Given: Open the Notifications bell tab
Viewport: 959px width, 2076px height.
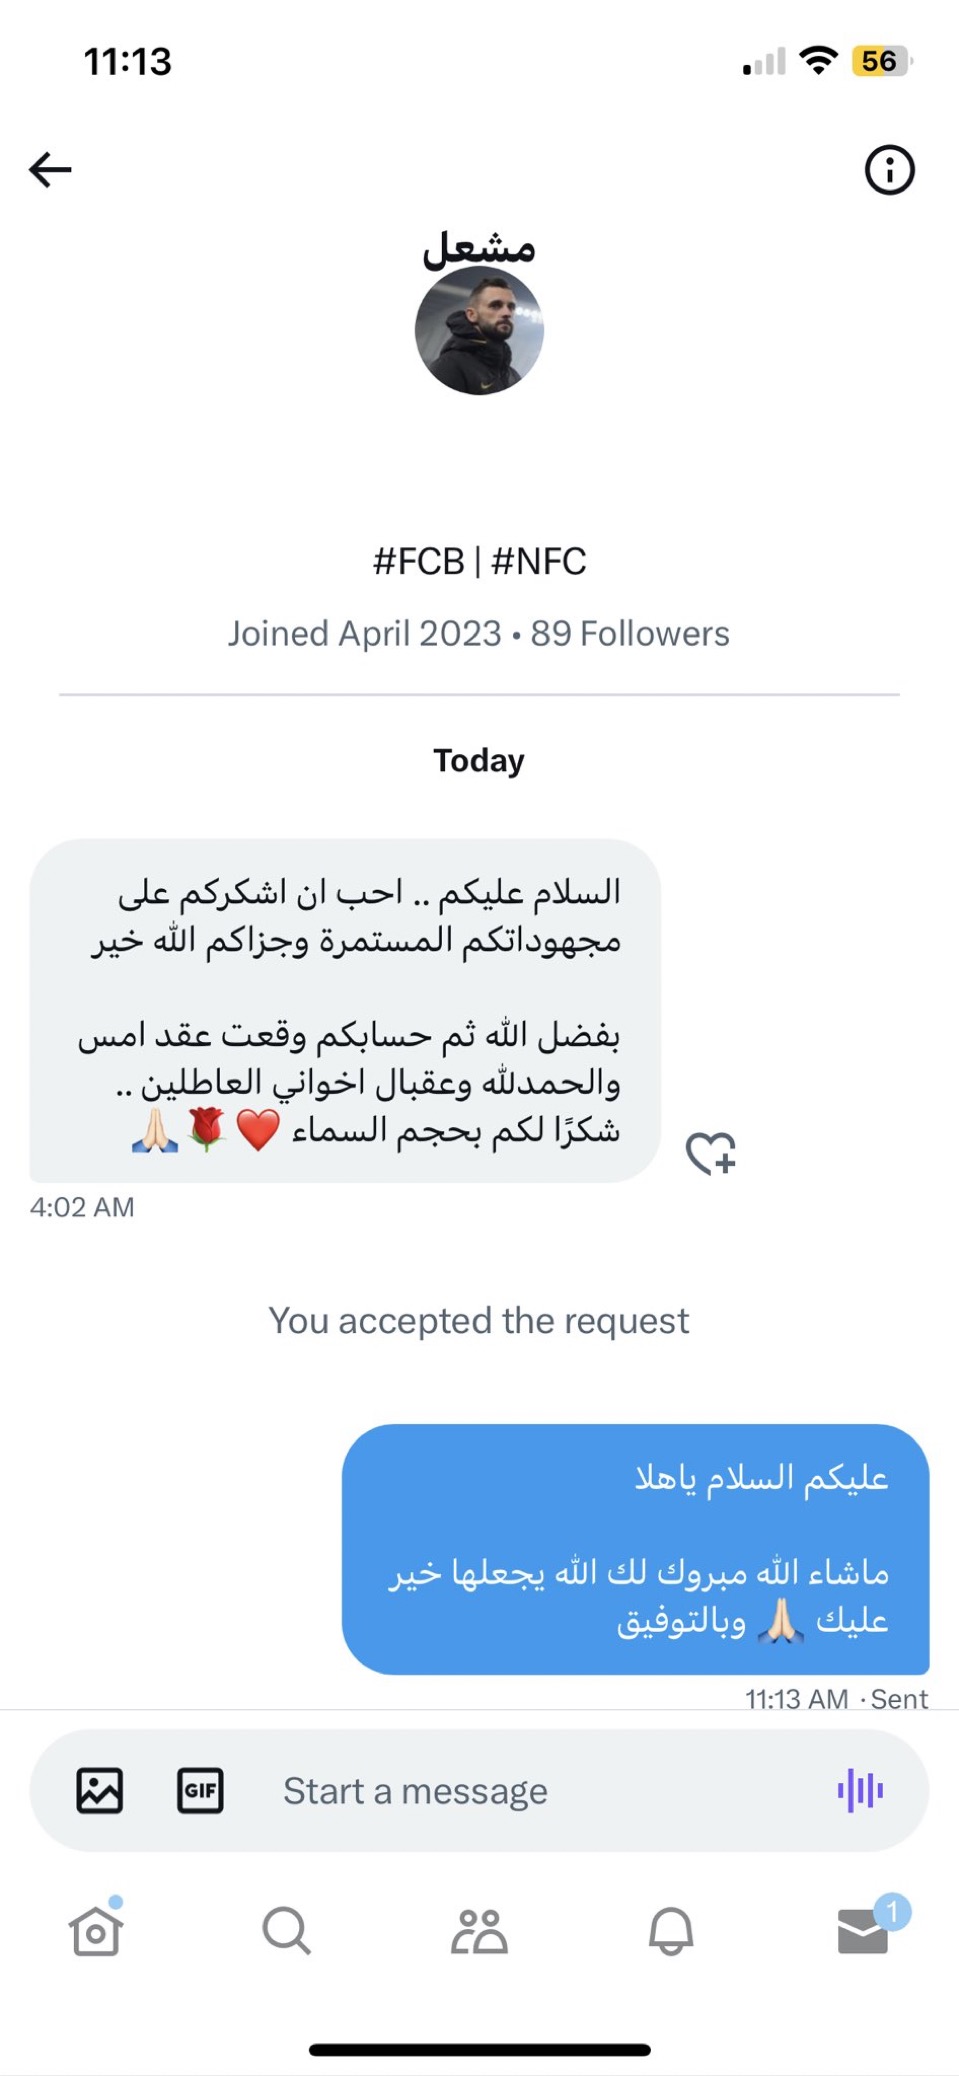Looking at the screenshot, I should pos(671,1930).
